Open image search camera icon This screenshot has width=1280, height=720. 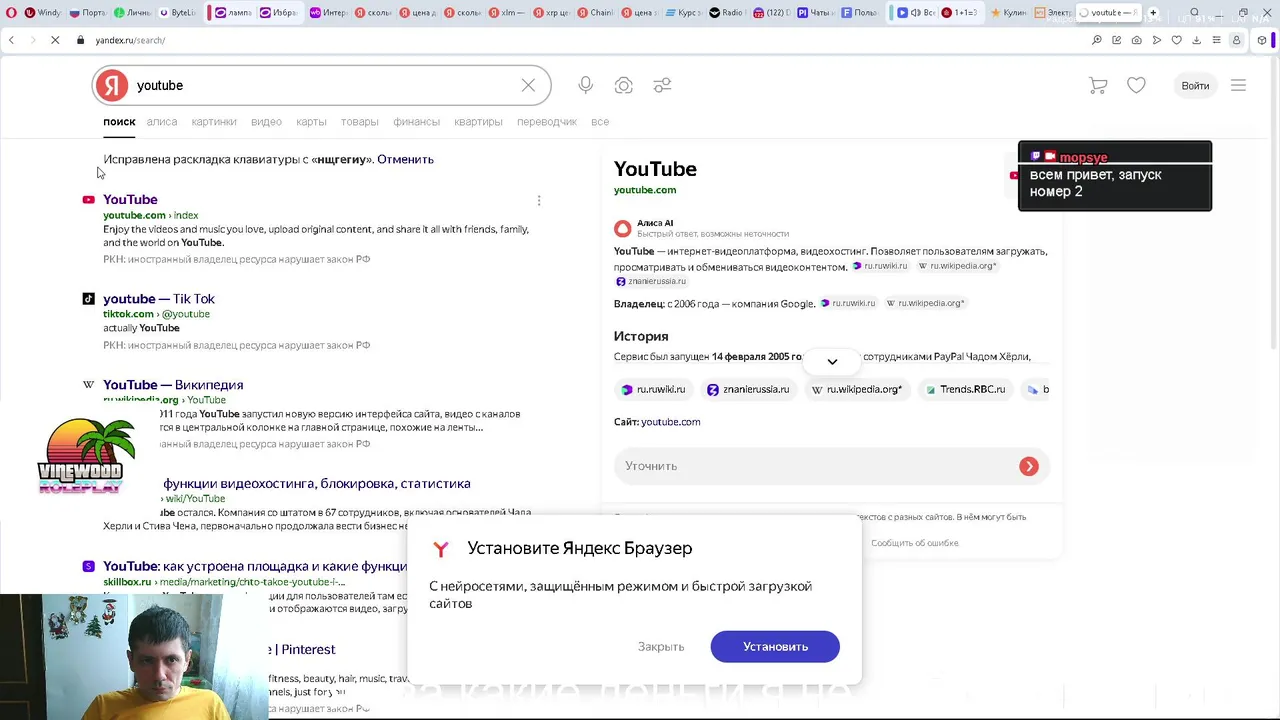tap(623, 85)
